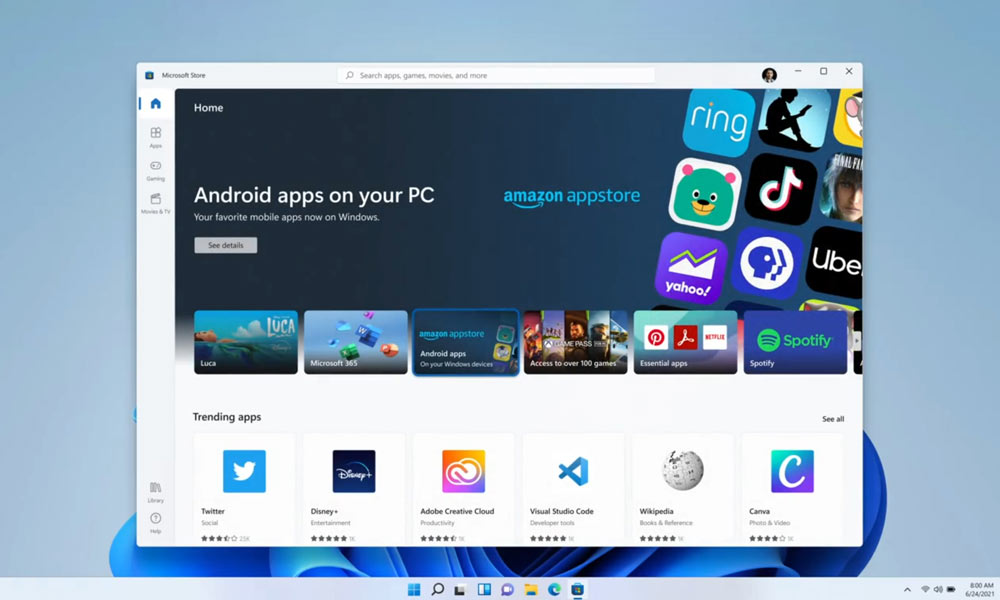Image resolution: width=1000 pixels, height=600 pixels.
Task: Select the Game Pass featured tile
Action: (x=575, y=342)
